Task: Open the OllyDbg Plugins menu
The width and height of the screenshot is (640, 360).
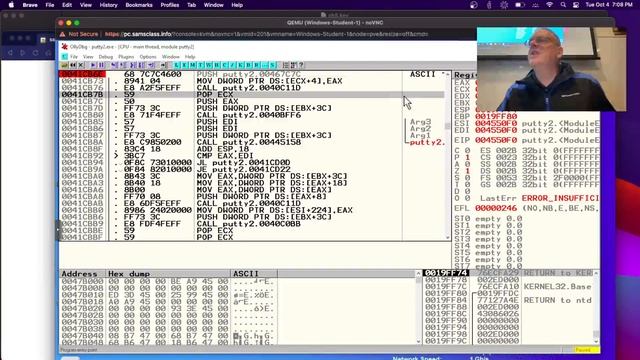Action: click(x=126, y=57)
